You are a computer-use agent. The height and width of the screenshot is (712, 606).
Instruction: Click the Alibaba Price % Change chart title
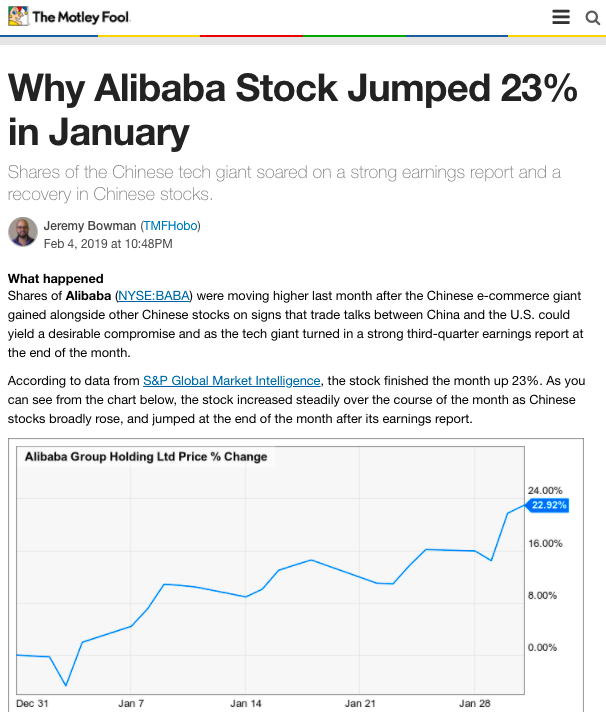pyautogui.click(x=146, y=456)
